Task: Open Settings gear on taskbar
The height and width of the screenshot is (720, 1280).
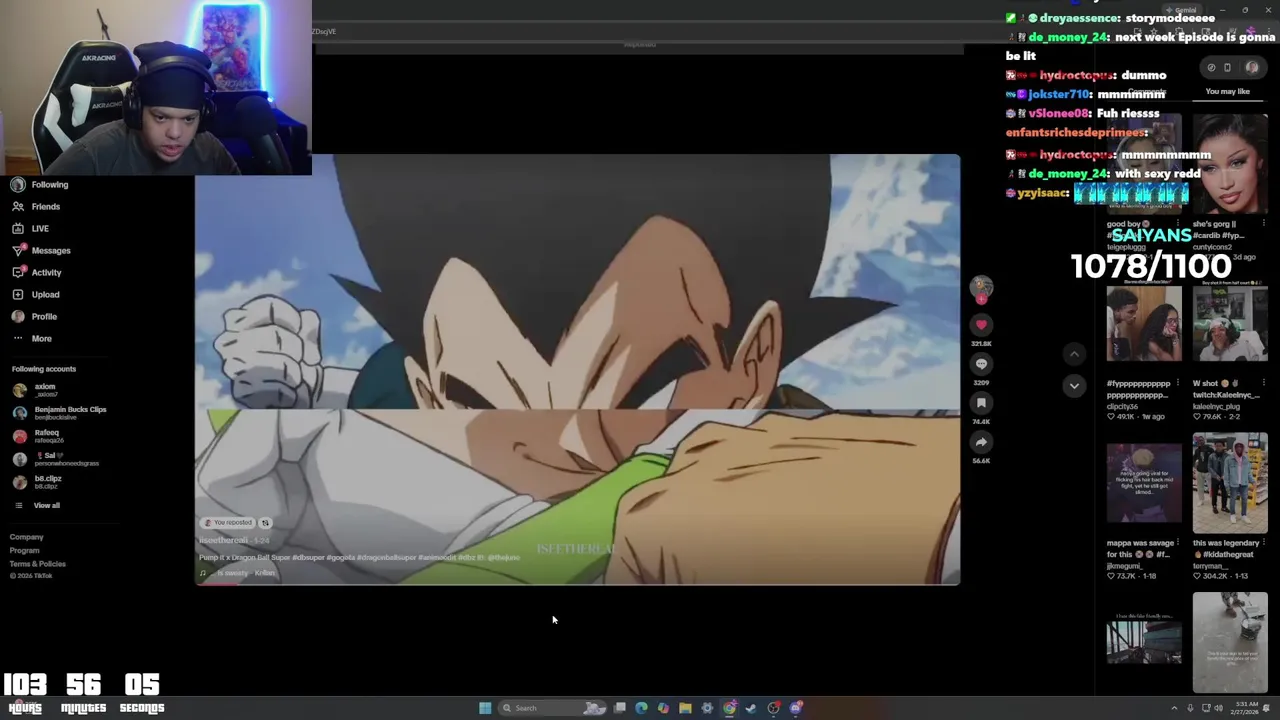Action: tap(707, 708)
